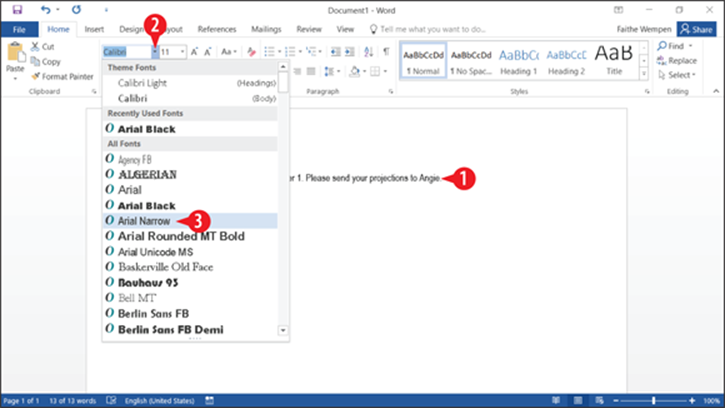Click the font list scroll down arrow
725x408 pixels.
(283, 330)
